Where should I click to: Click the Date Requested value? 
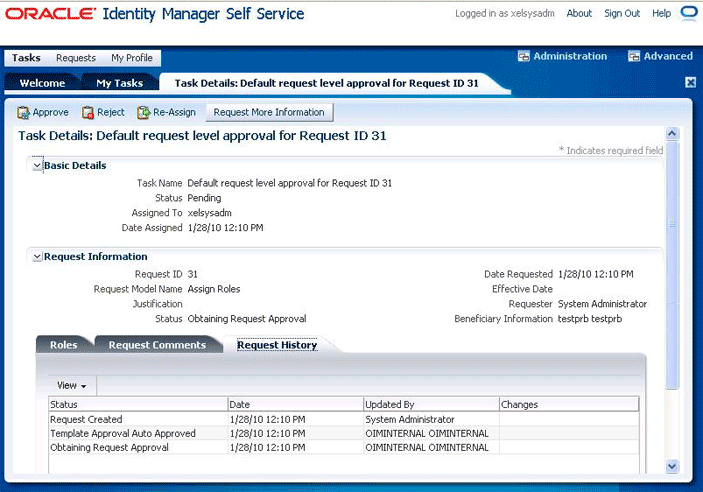point(595,274)
